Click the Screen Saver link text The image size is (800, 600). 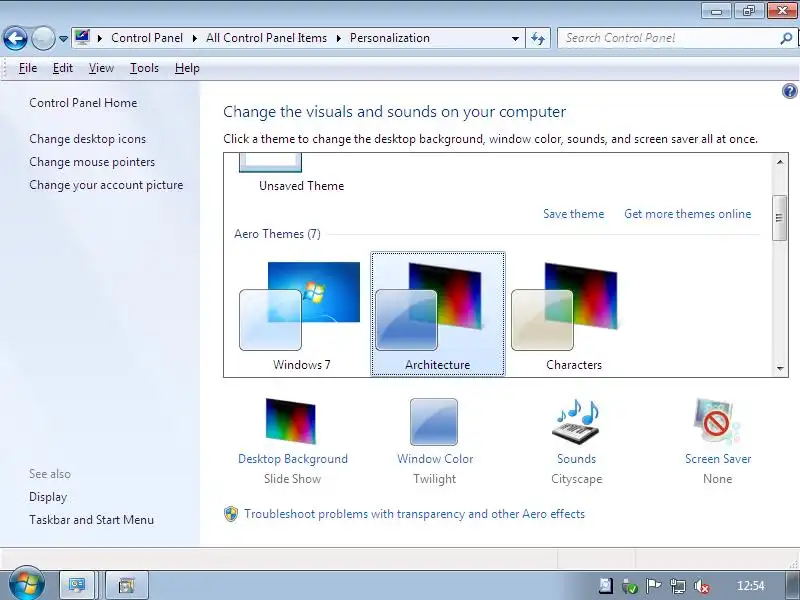click(x=718, y=459)
